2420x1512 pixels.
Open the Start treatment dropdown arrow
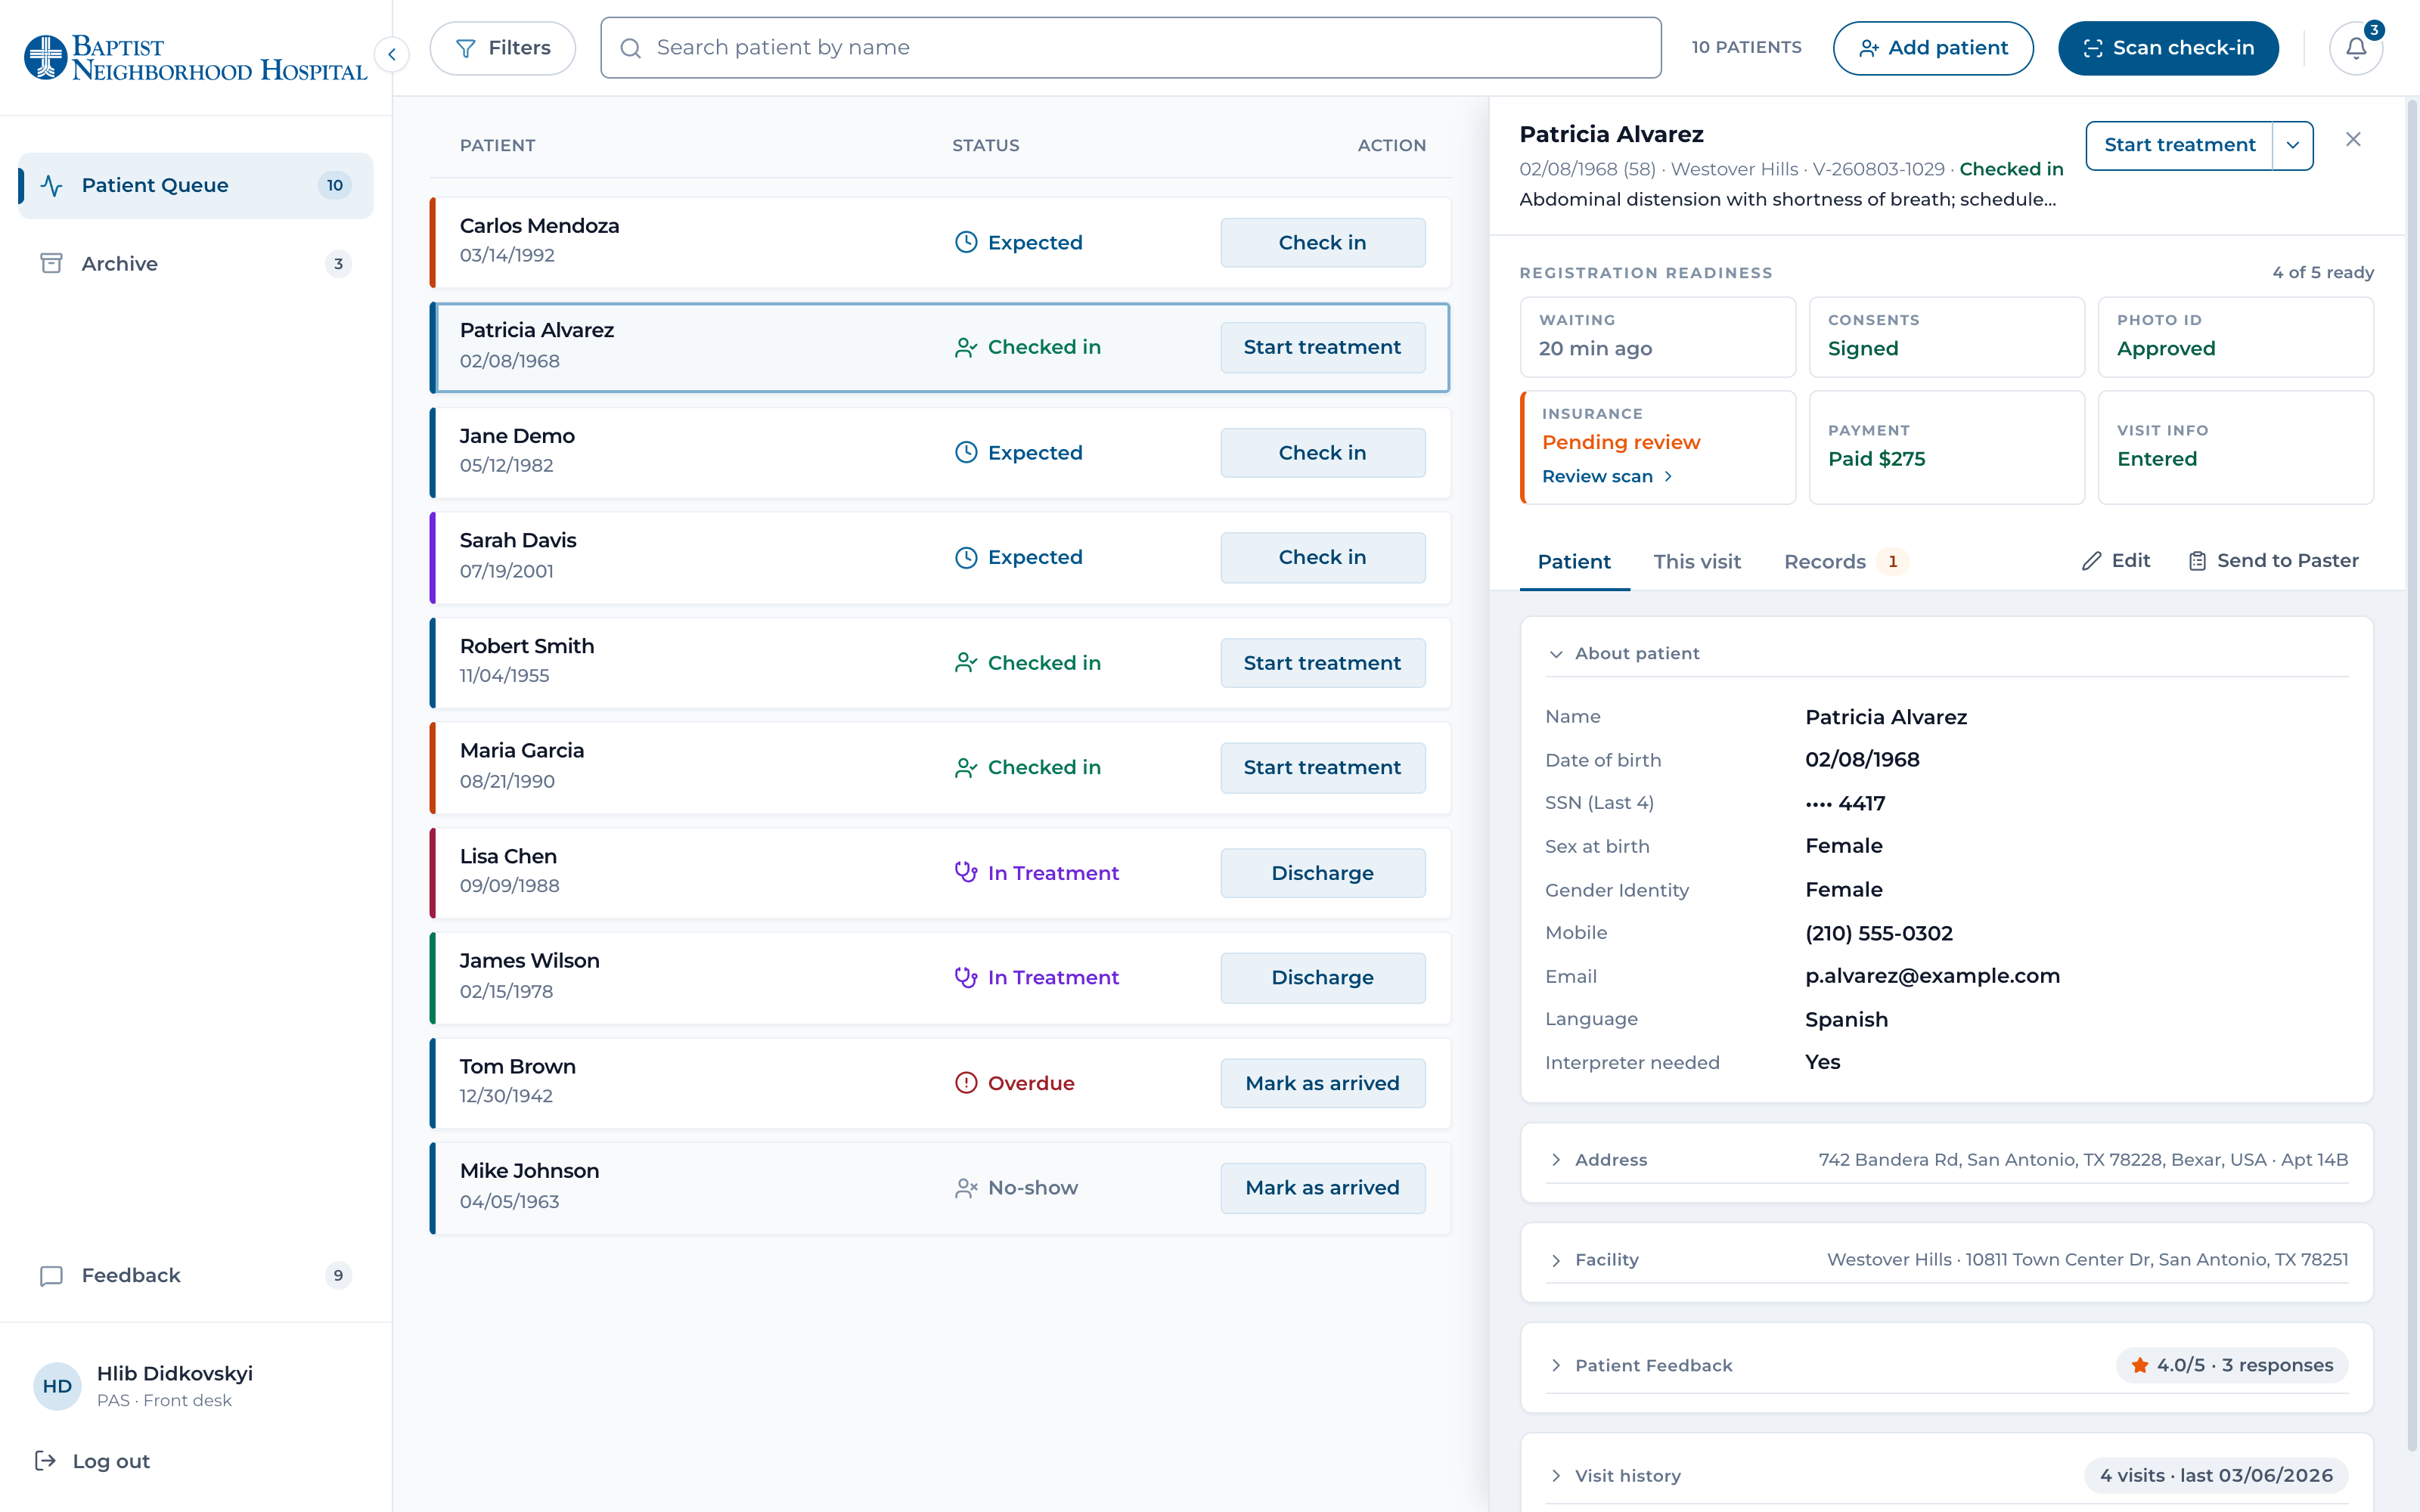point(2293,146)
